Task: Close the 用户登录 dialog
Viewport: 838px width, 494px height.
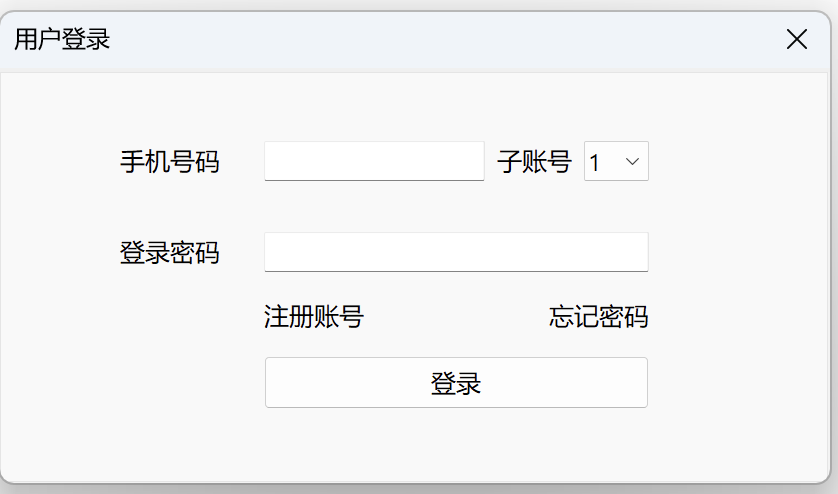Action: [797, 40]
